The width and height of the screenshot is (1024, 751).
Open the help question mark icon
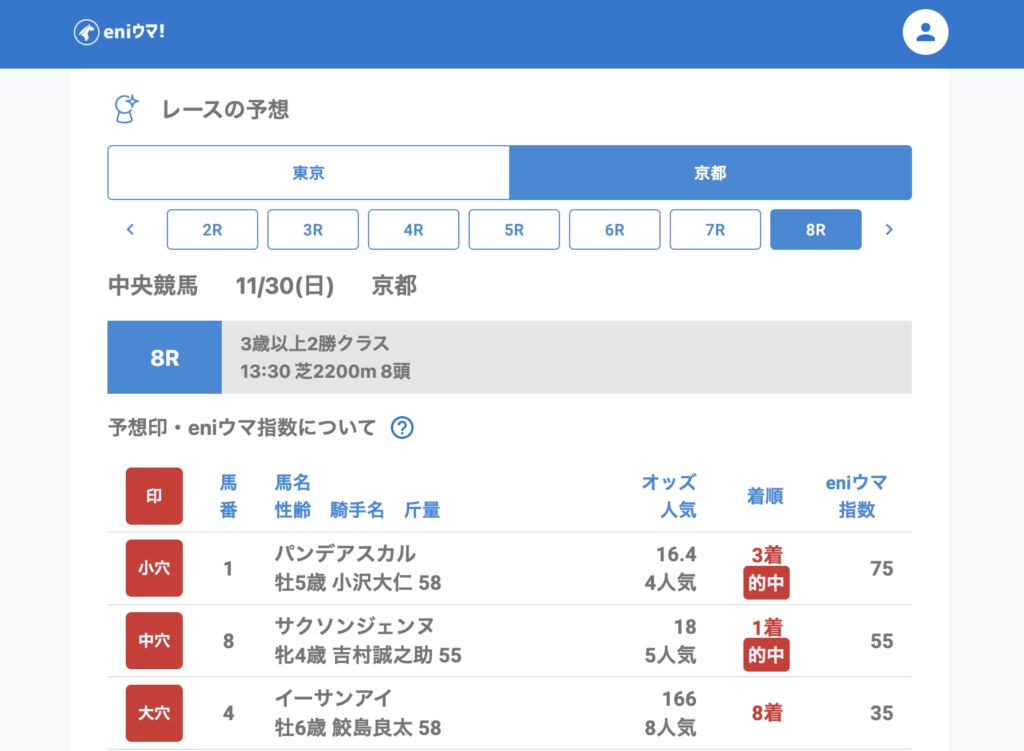(x=402, y=428)
